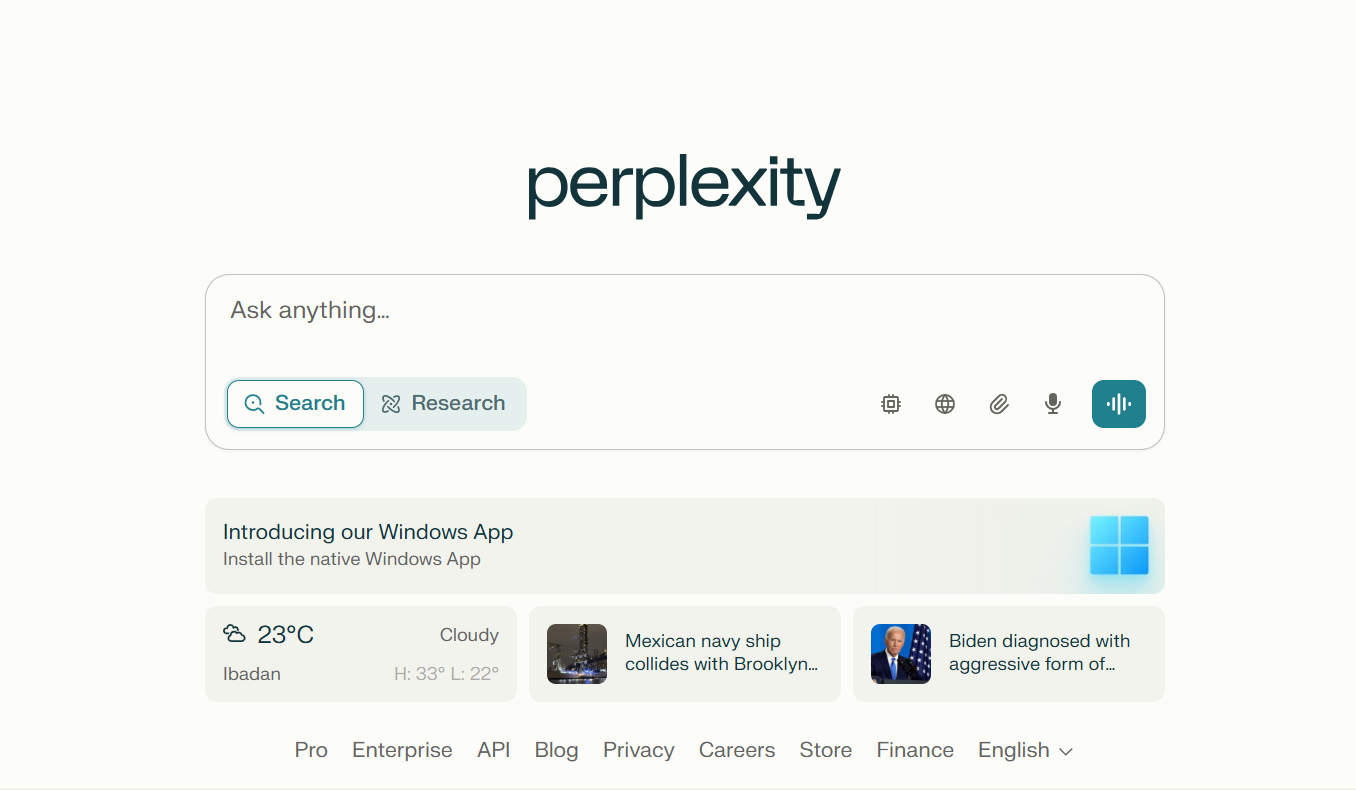Image resolution: width=1356 pixels, height=790 pixels.
Task: Expand the English language dropdown
Action: pos(1024,750)
